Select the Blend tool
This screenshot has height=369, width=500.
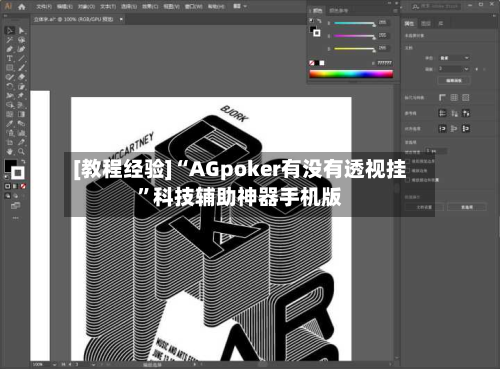click(21, 124)
